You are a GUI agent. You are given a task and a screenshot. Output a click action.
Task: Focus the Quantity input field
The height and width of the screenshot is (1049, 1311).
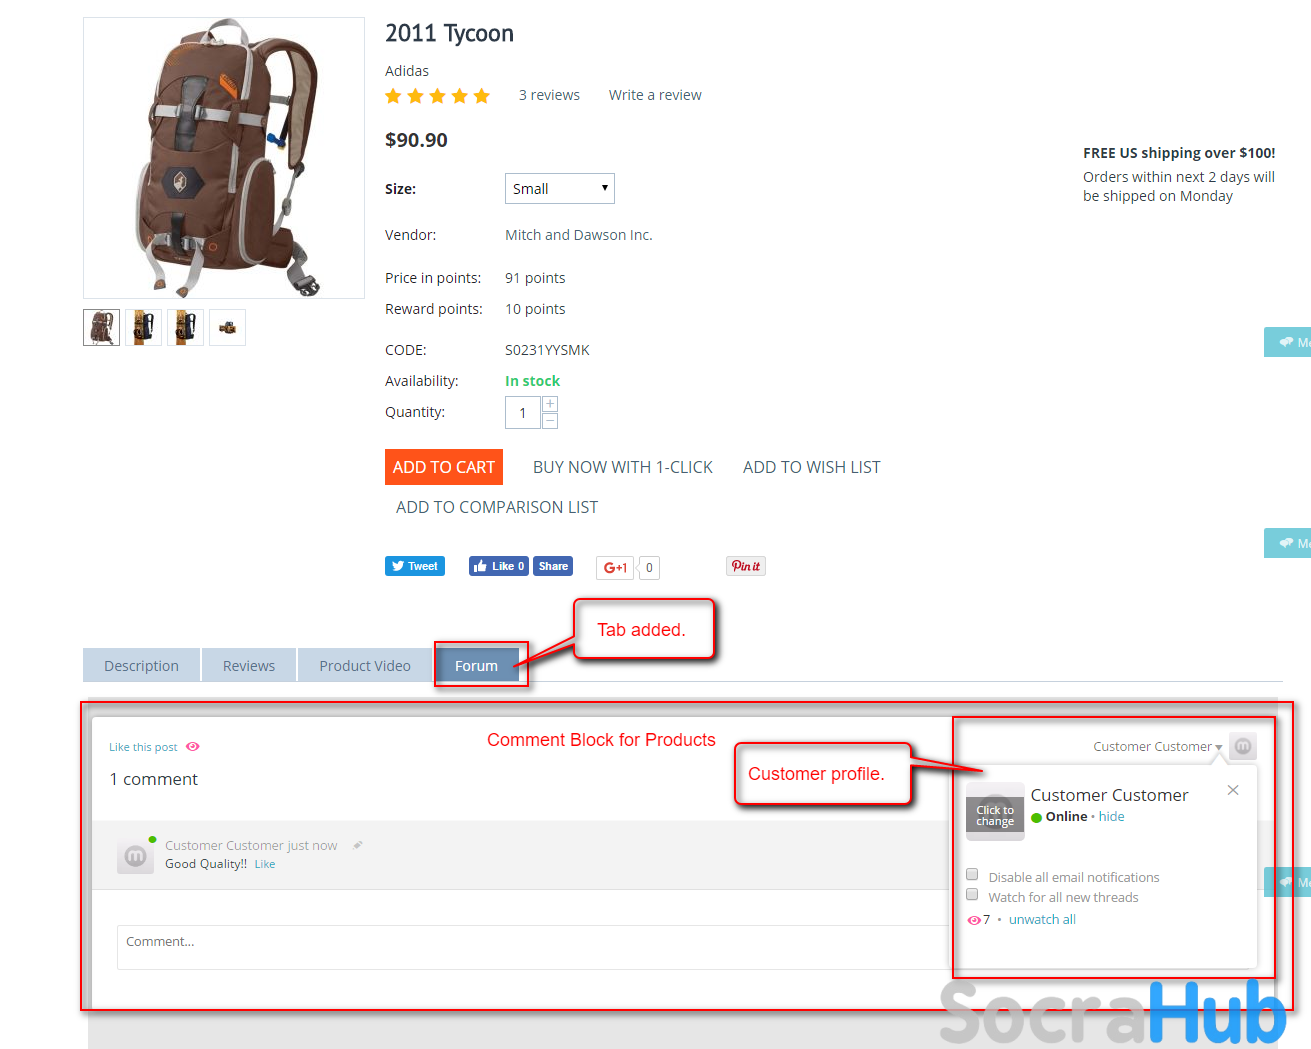click(523, 412)
